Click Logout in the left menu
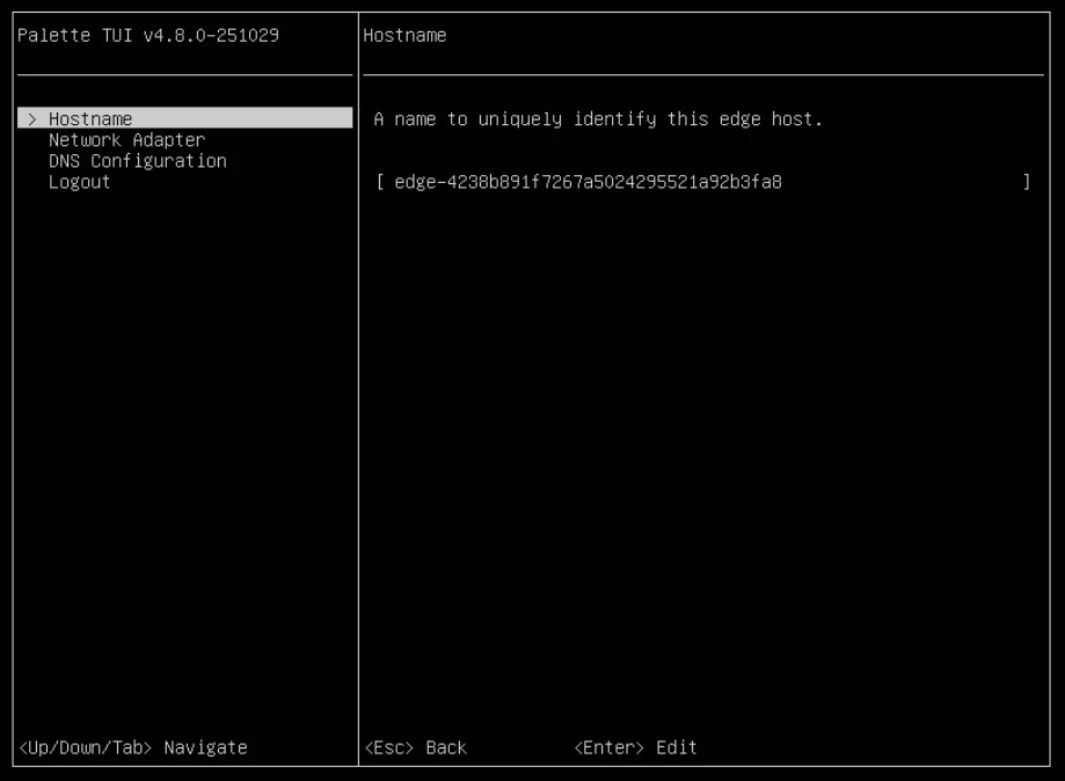The height and width of the screenshot is (781, 1065). pos(79,182)
